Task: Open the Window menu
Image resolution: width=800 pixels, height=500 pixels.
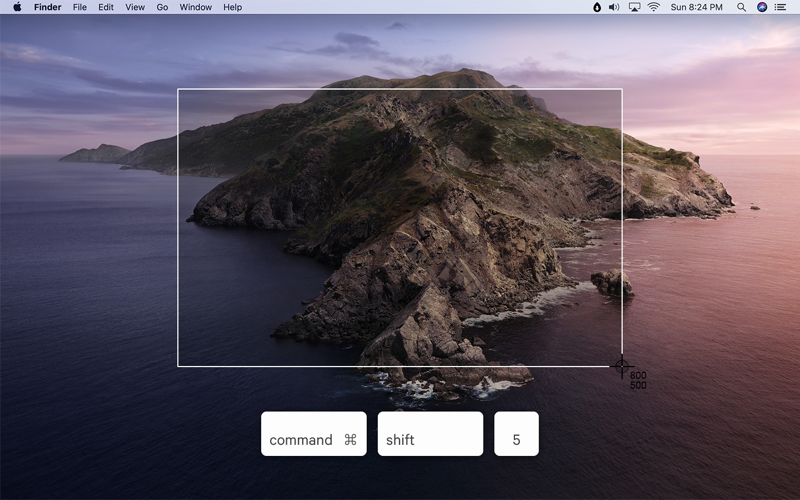Action: click(x=196, y=7)
